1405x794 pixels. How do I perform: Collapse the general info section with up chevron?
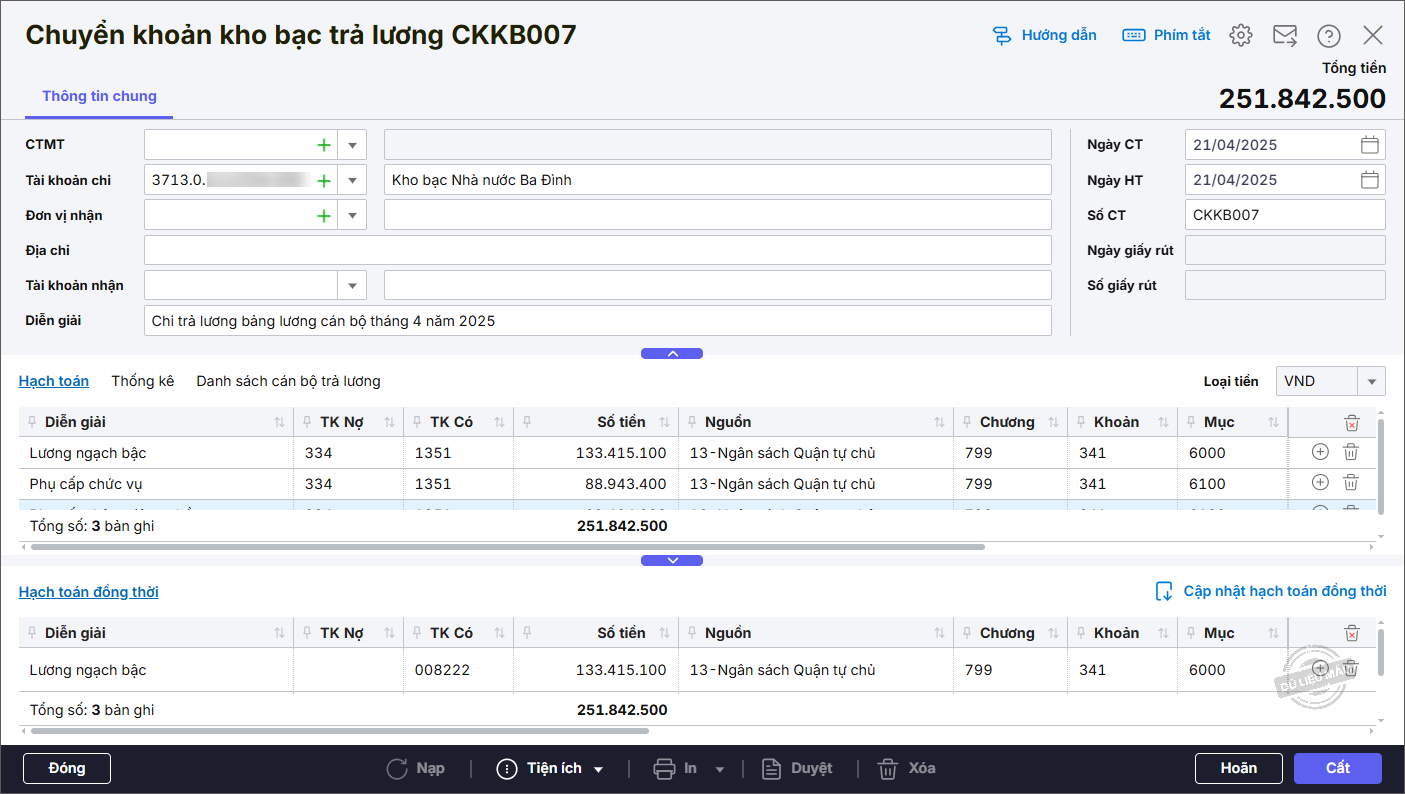point(672,354)
